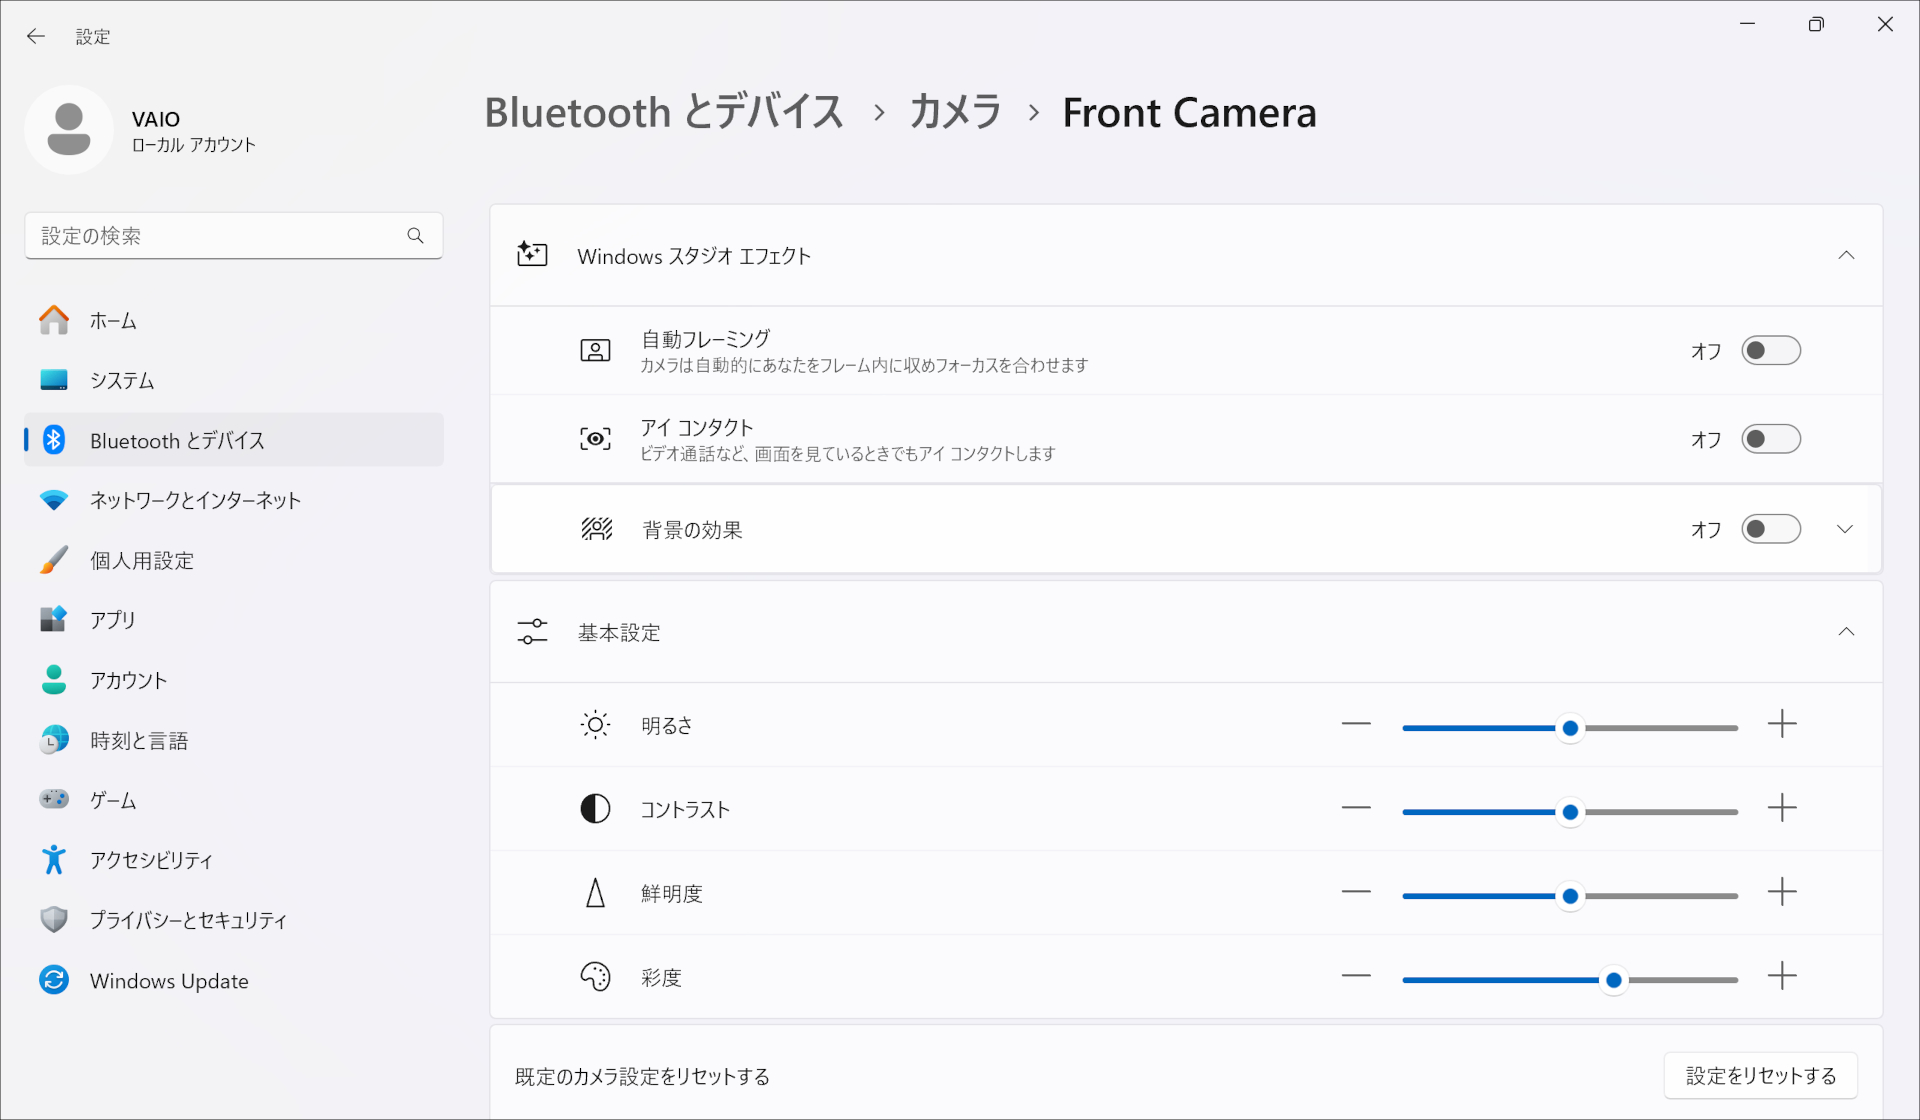This screenshot has height=1120, width=1920.
Task: Open ネットワークとインターネット in the sidebar
Action: click(195, 500)
